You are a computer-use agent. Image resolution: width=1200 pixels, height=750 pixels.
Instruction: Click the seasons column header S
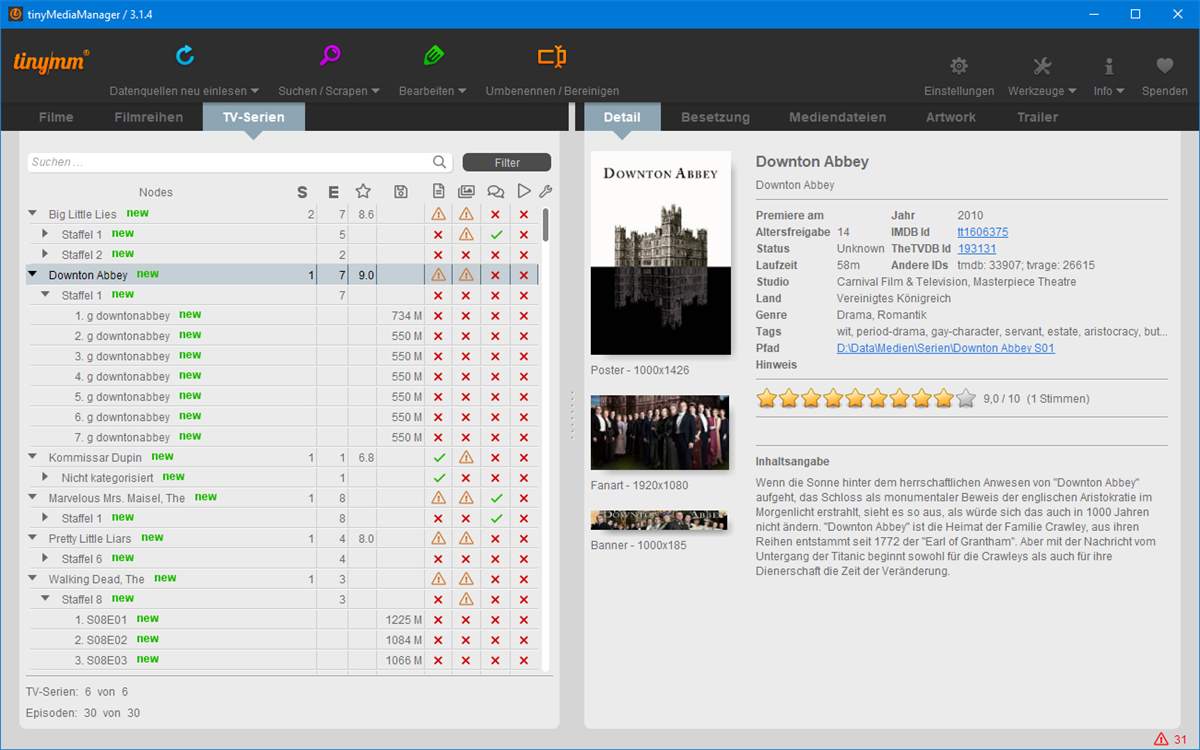pos(302,192)
